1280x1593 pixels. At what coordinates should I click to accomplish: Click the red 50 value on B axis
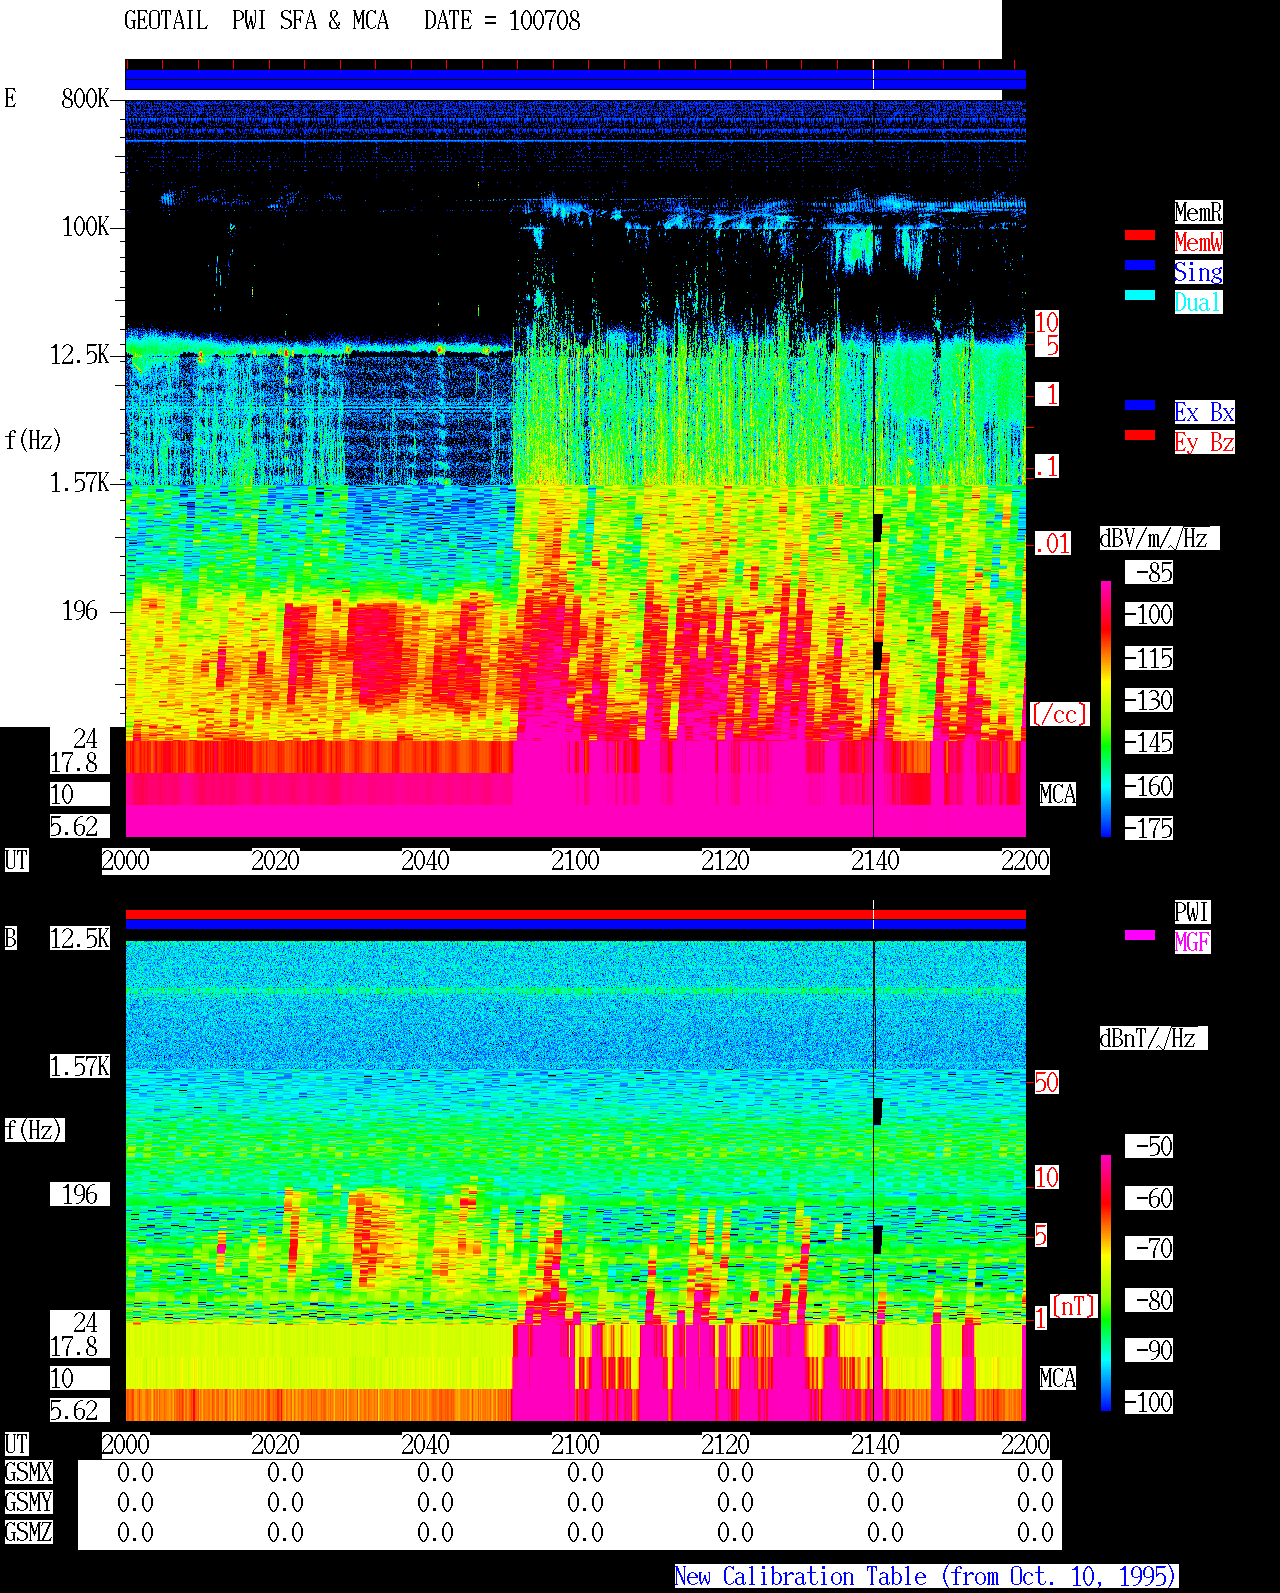(x=1046, y=1082)
